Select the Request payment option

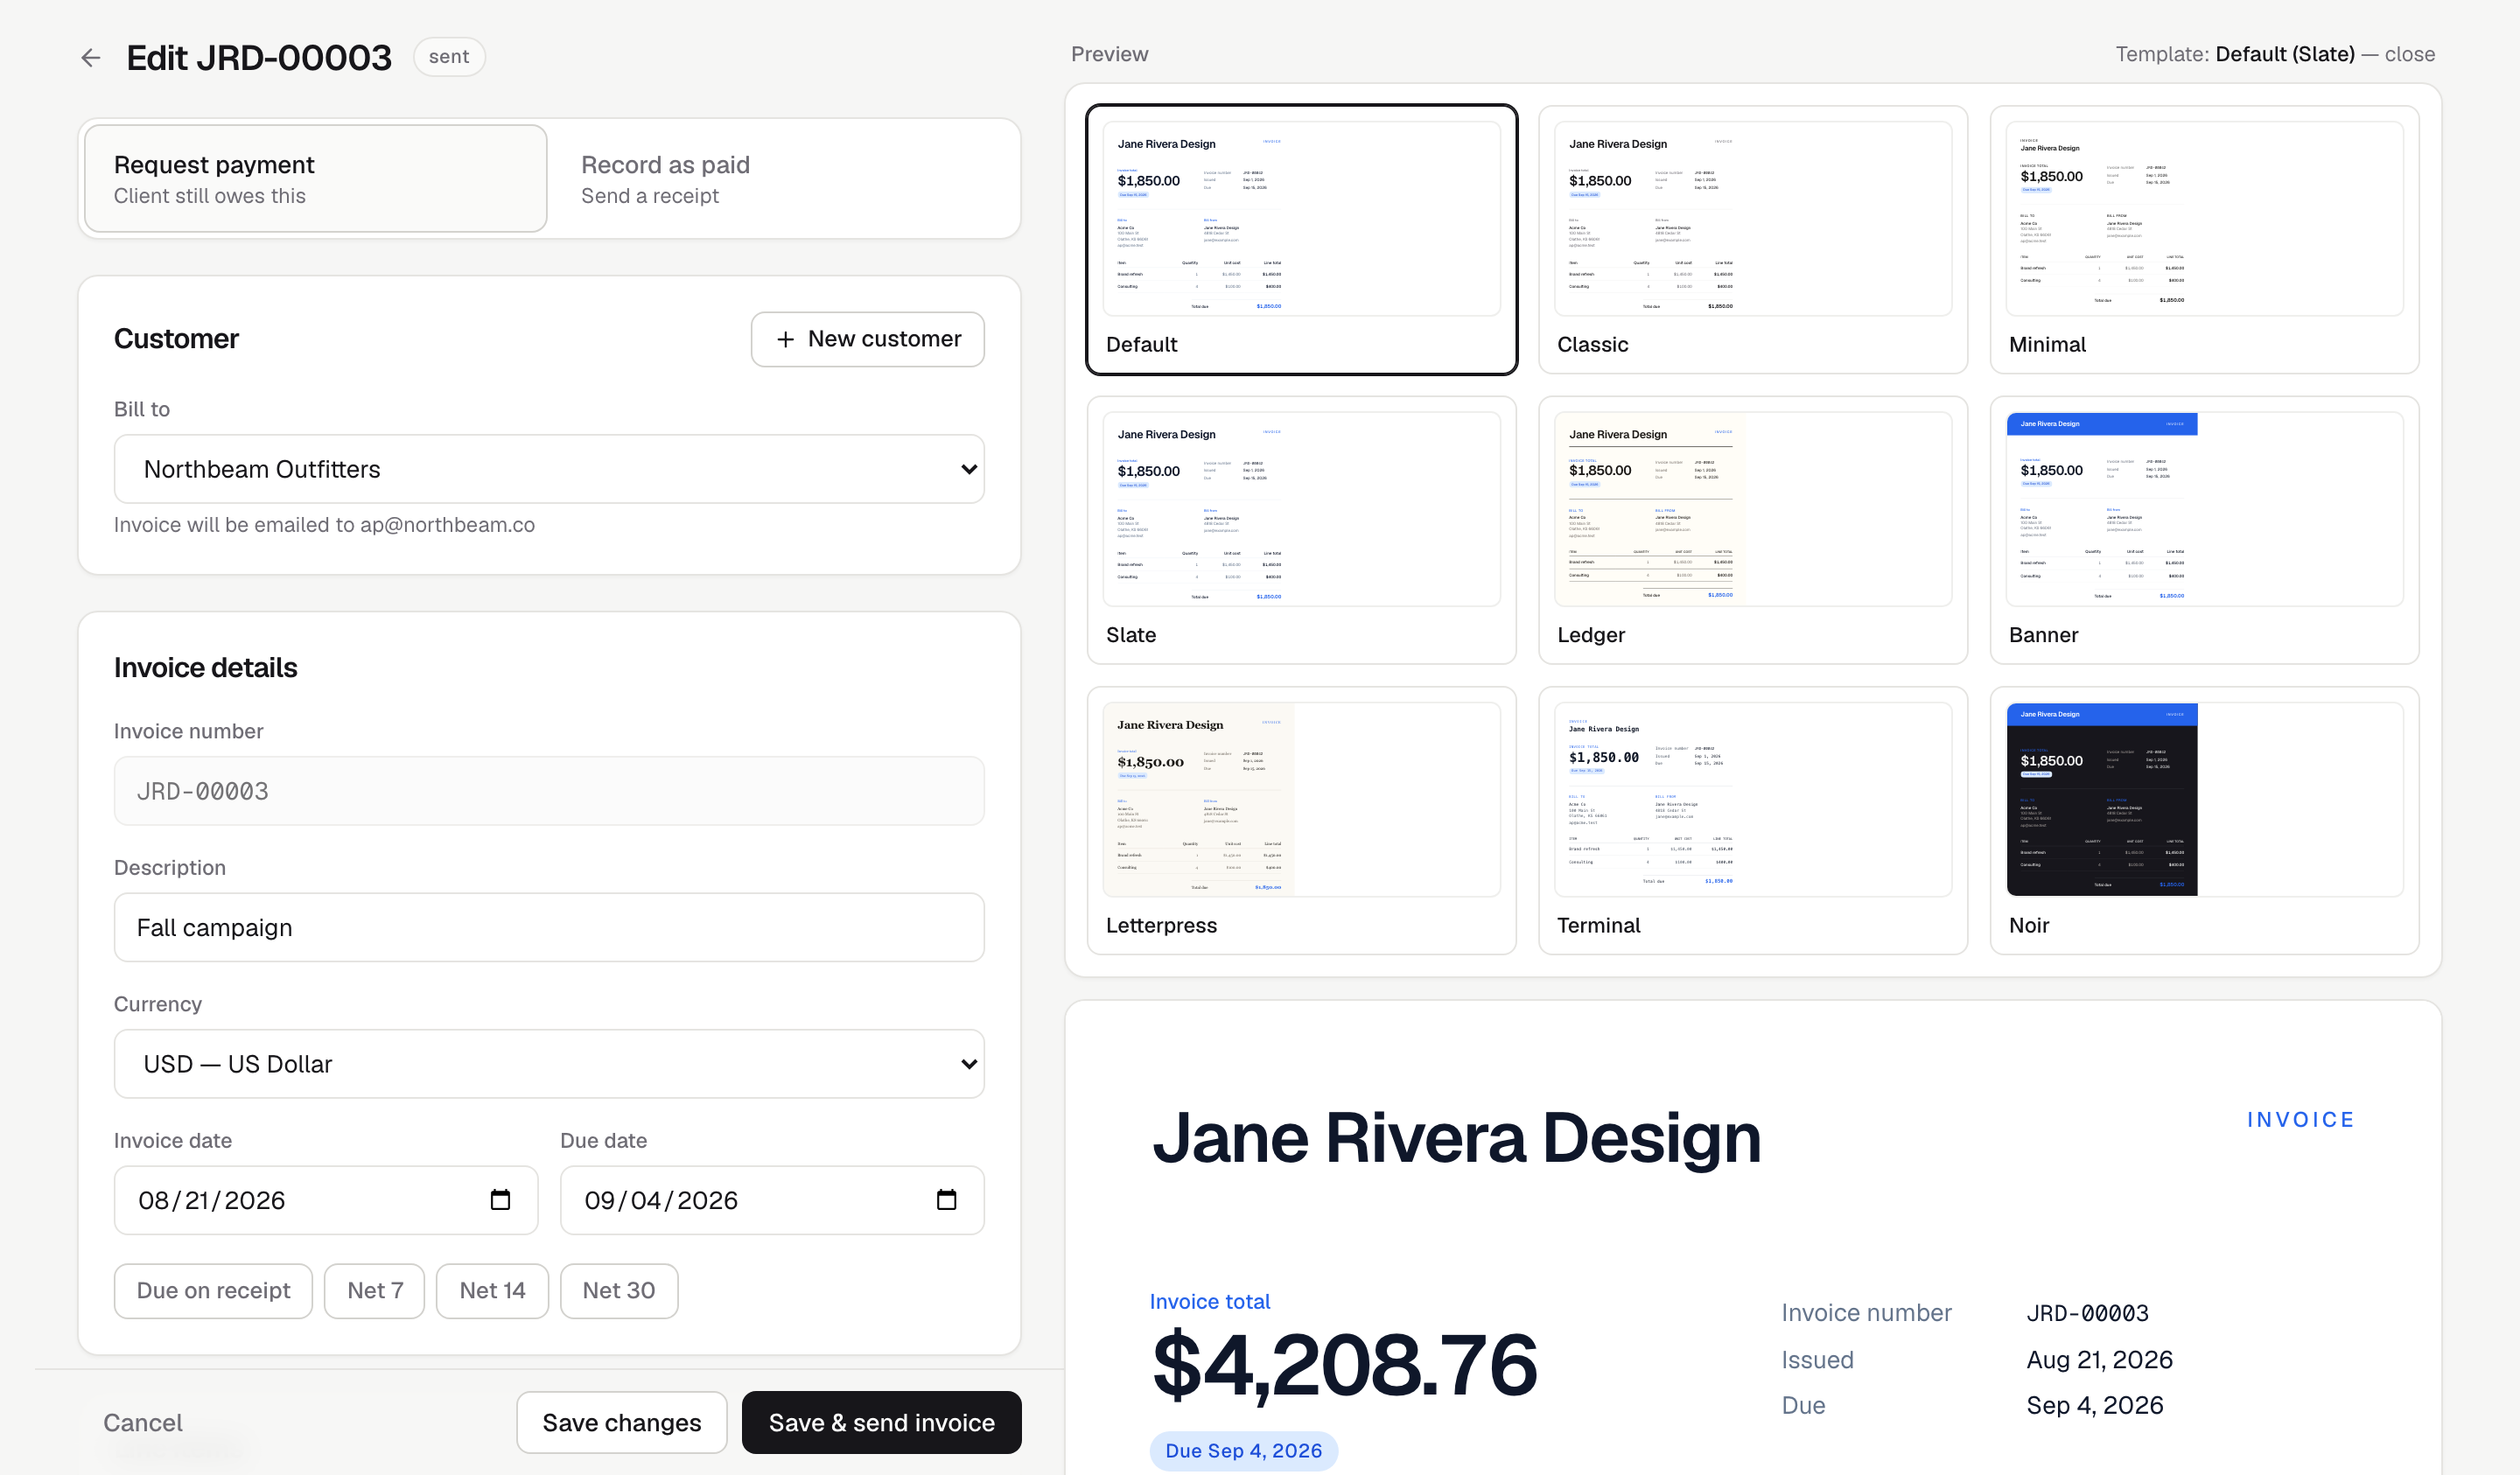point(316,179)
